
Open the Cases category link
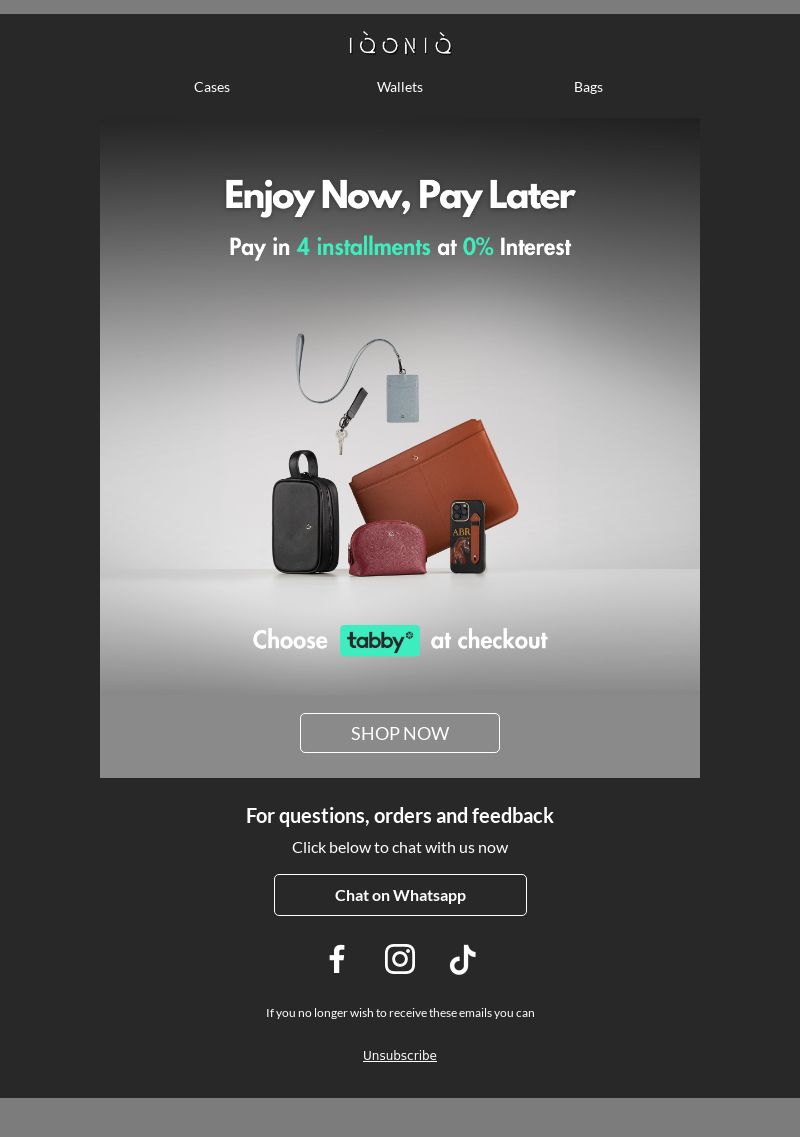(x=212, y=87)
